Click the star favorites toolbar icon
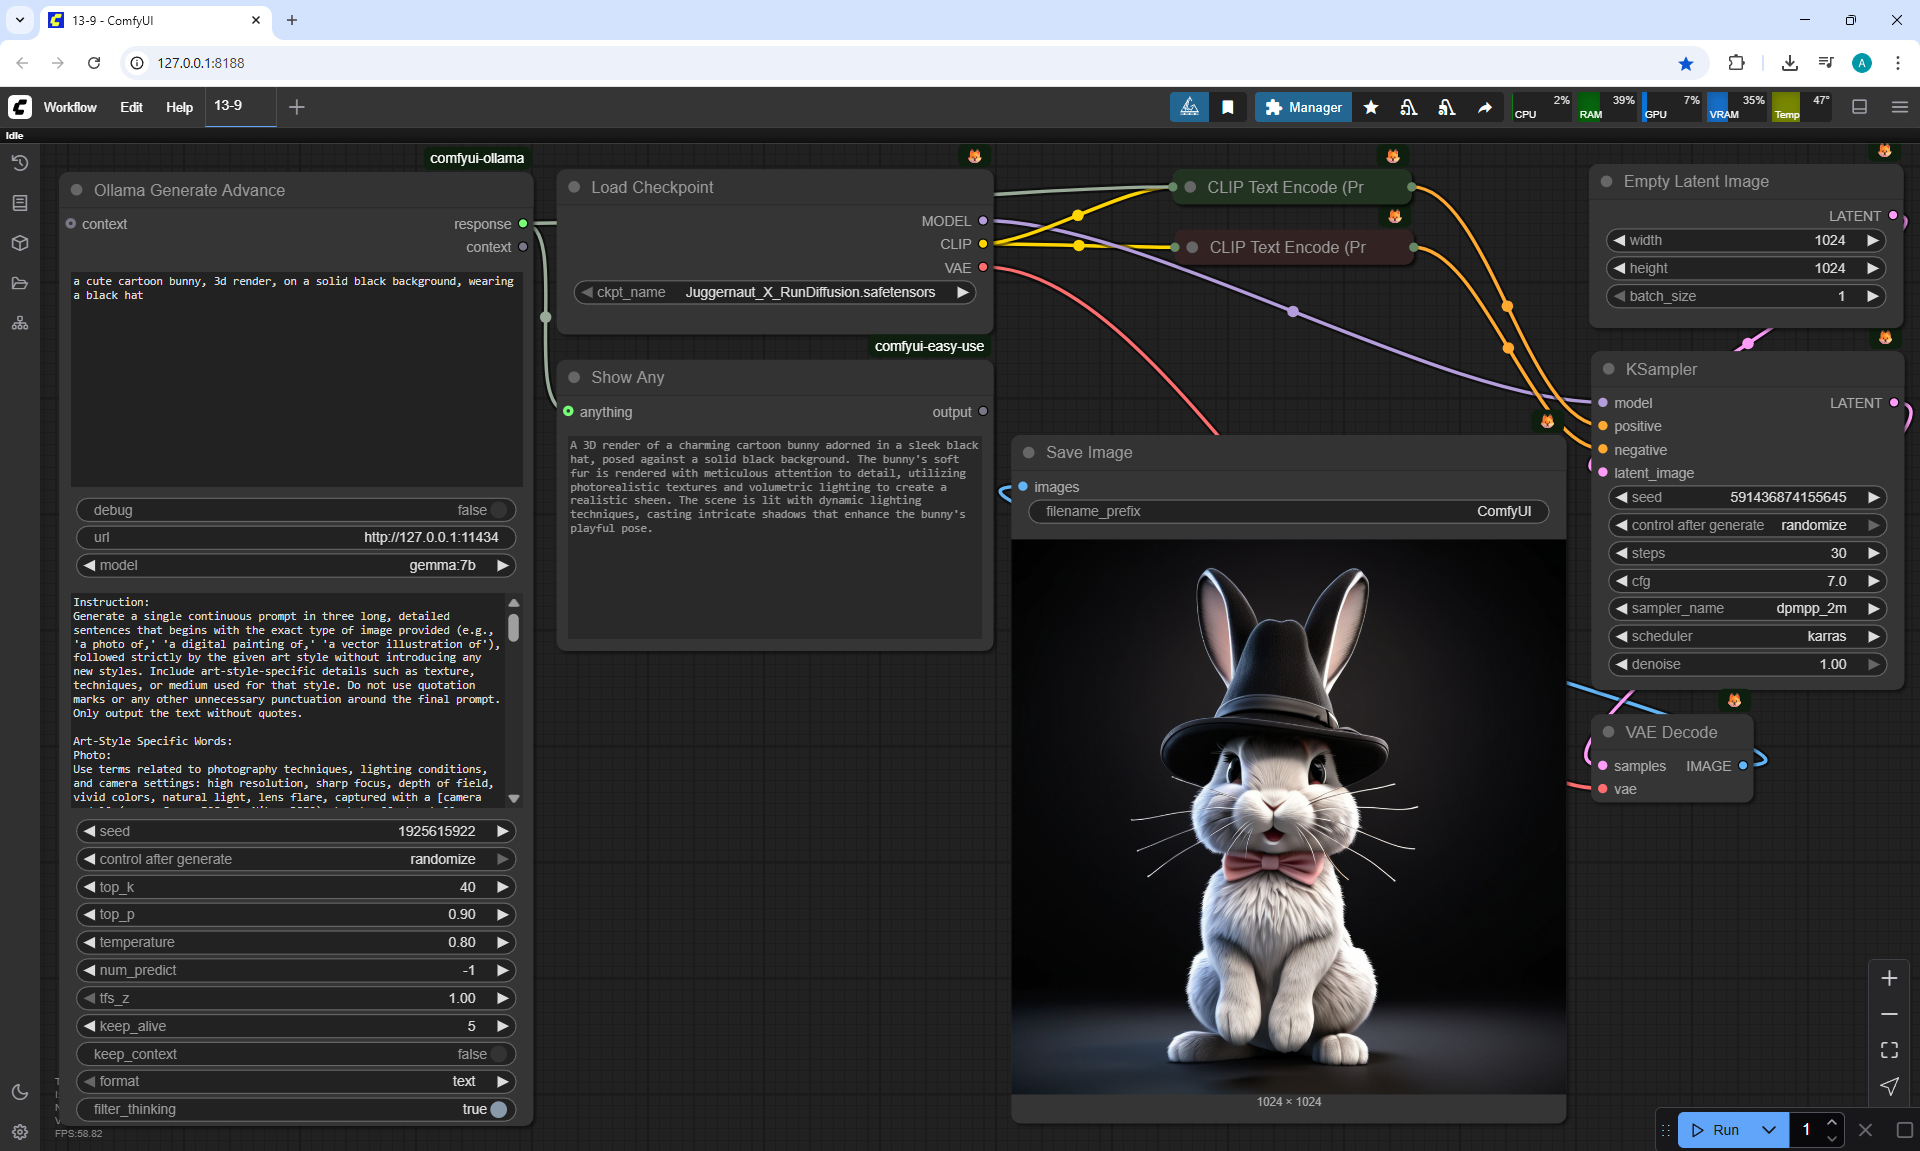1920x1151 pixels. point(1371,107)
